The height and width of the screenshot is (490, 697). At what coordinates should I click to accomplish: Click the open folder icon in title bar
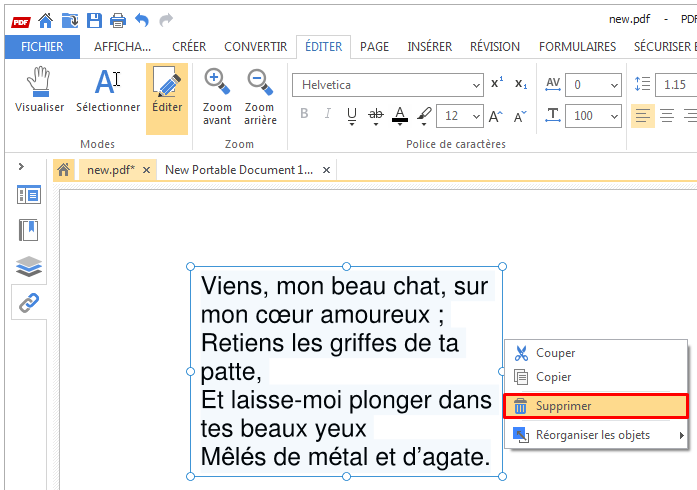[x=70, y=20]
